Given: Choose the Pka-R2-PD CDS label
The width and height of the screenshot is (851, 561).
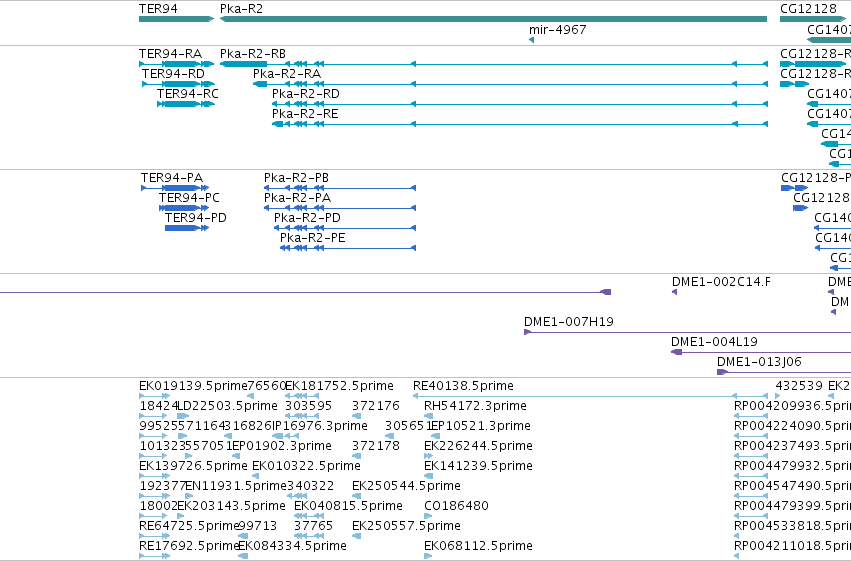Looking at the screenshot, I should point(307,218).
